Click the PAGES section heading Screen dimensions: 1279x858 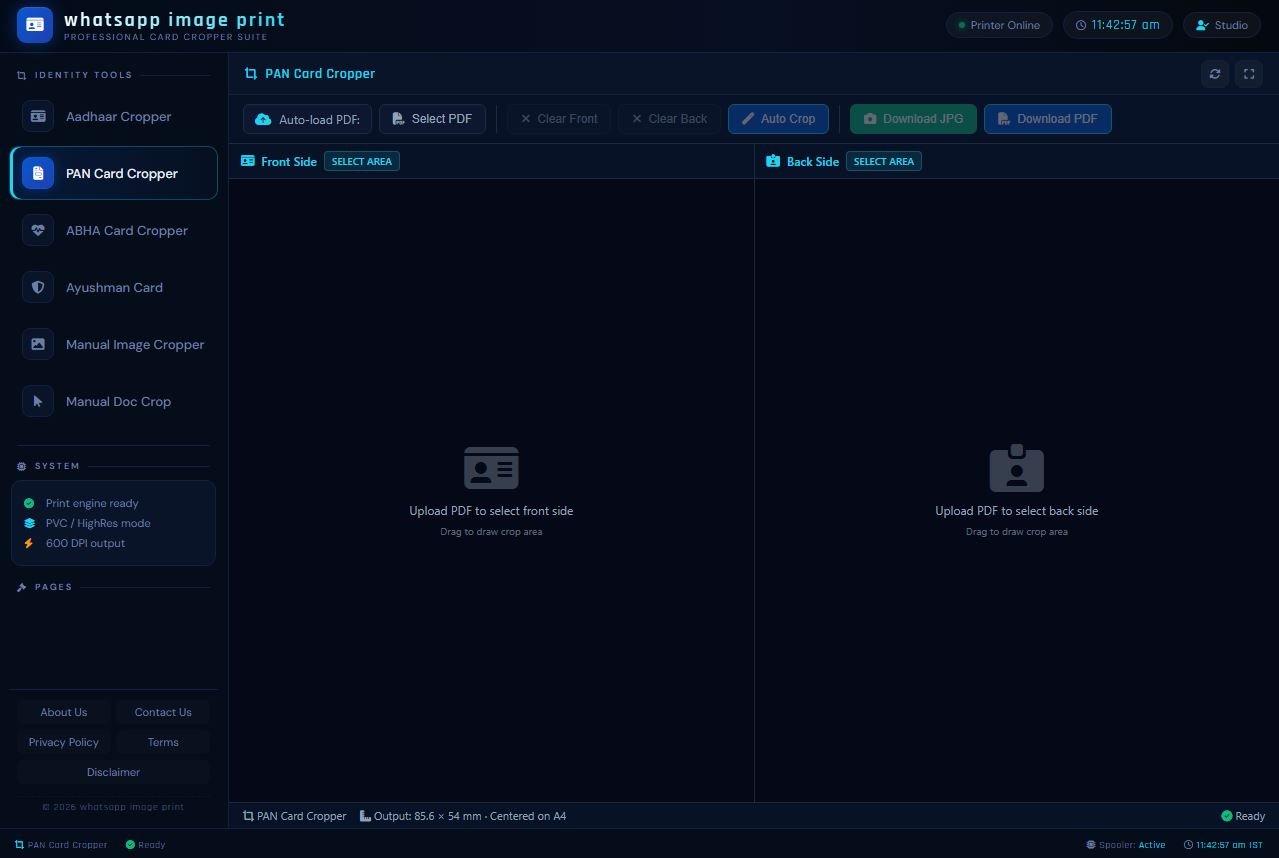click(x=53, y=587)
